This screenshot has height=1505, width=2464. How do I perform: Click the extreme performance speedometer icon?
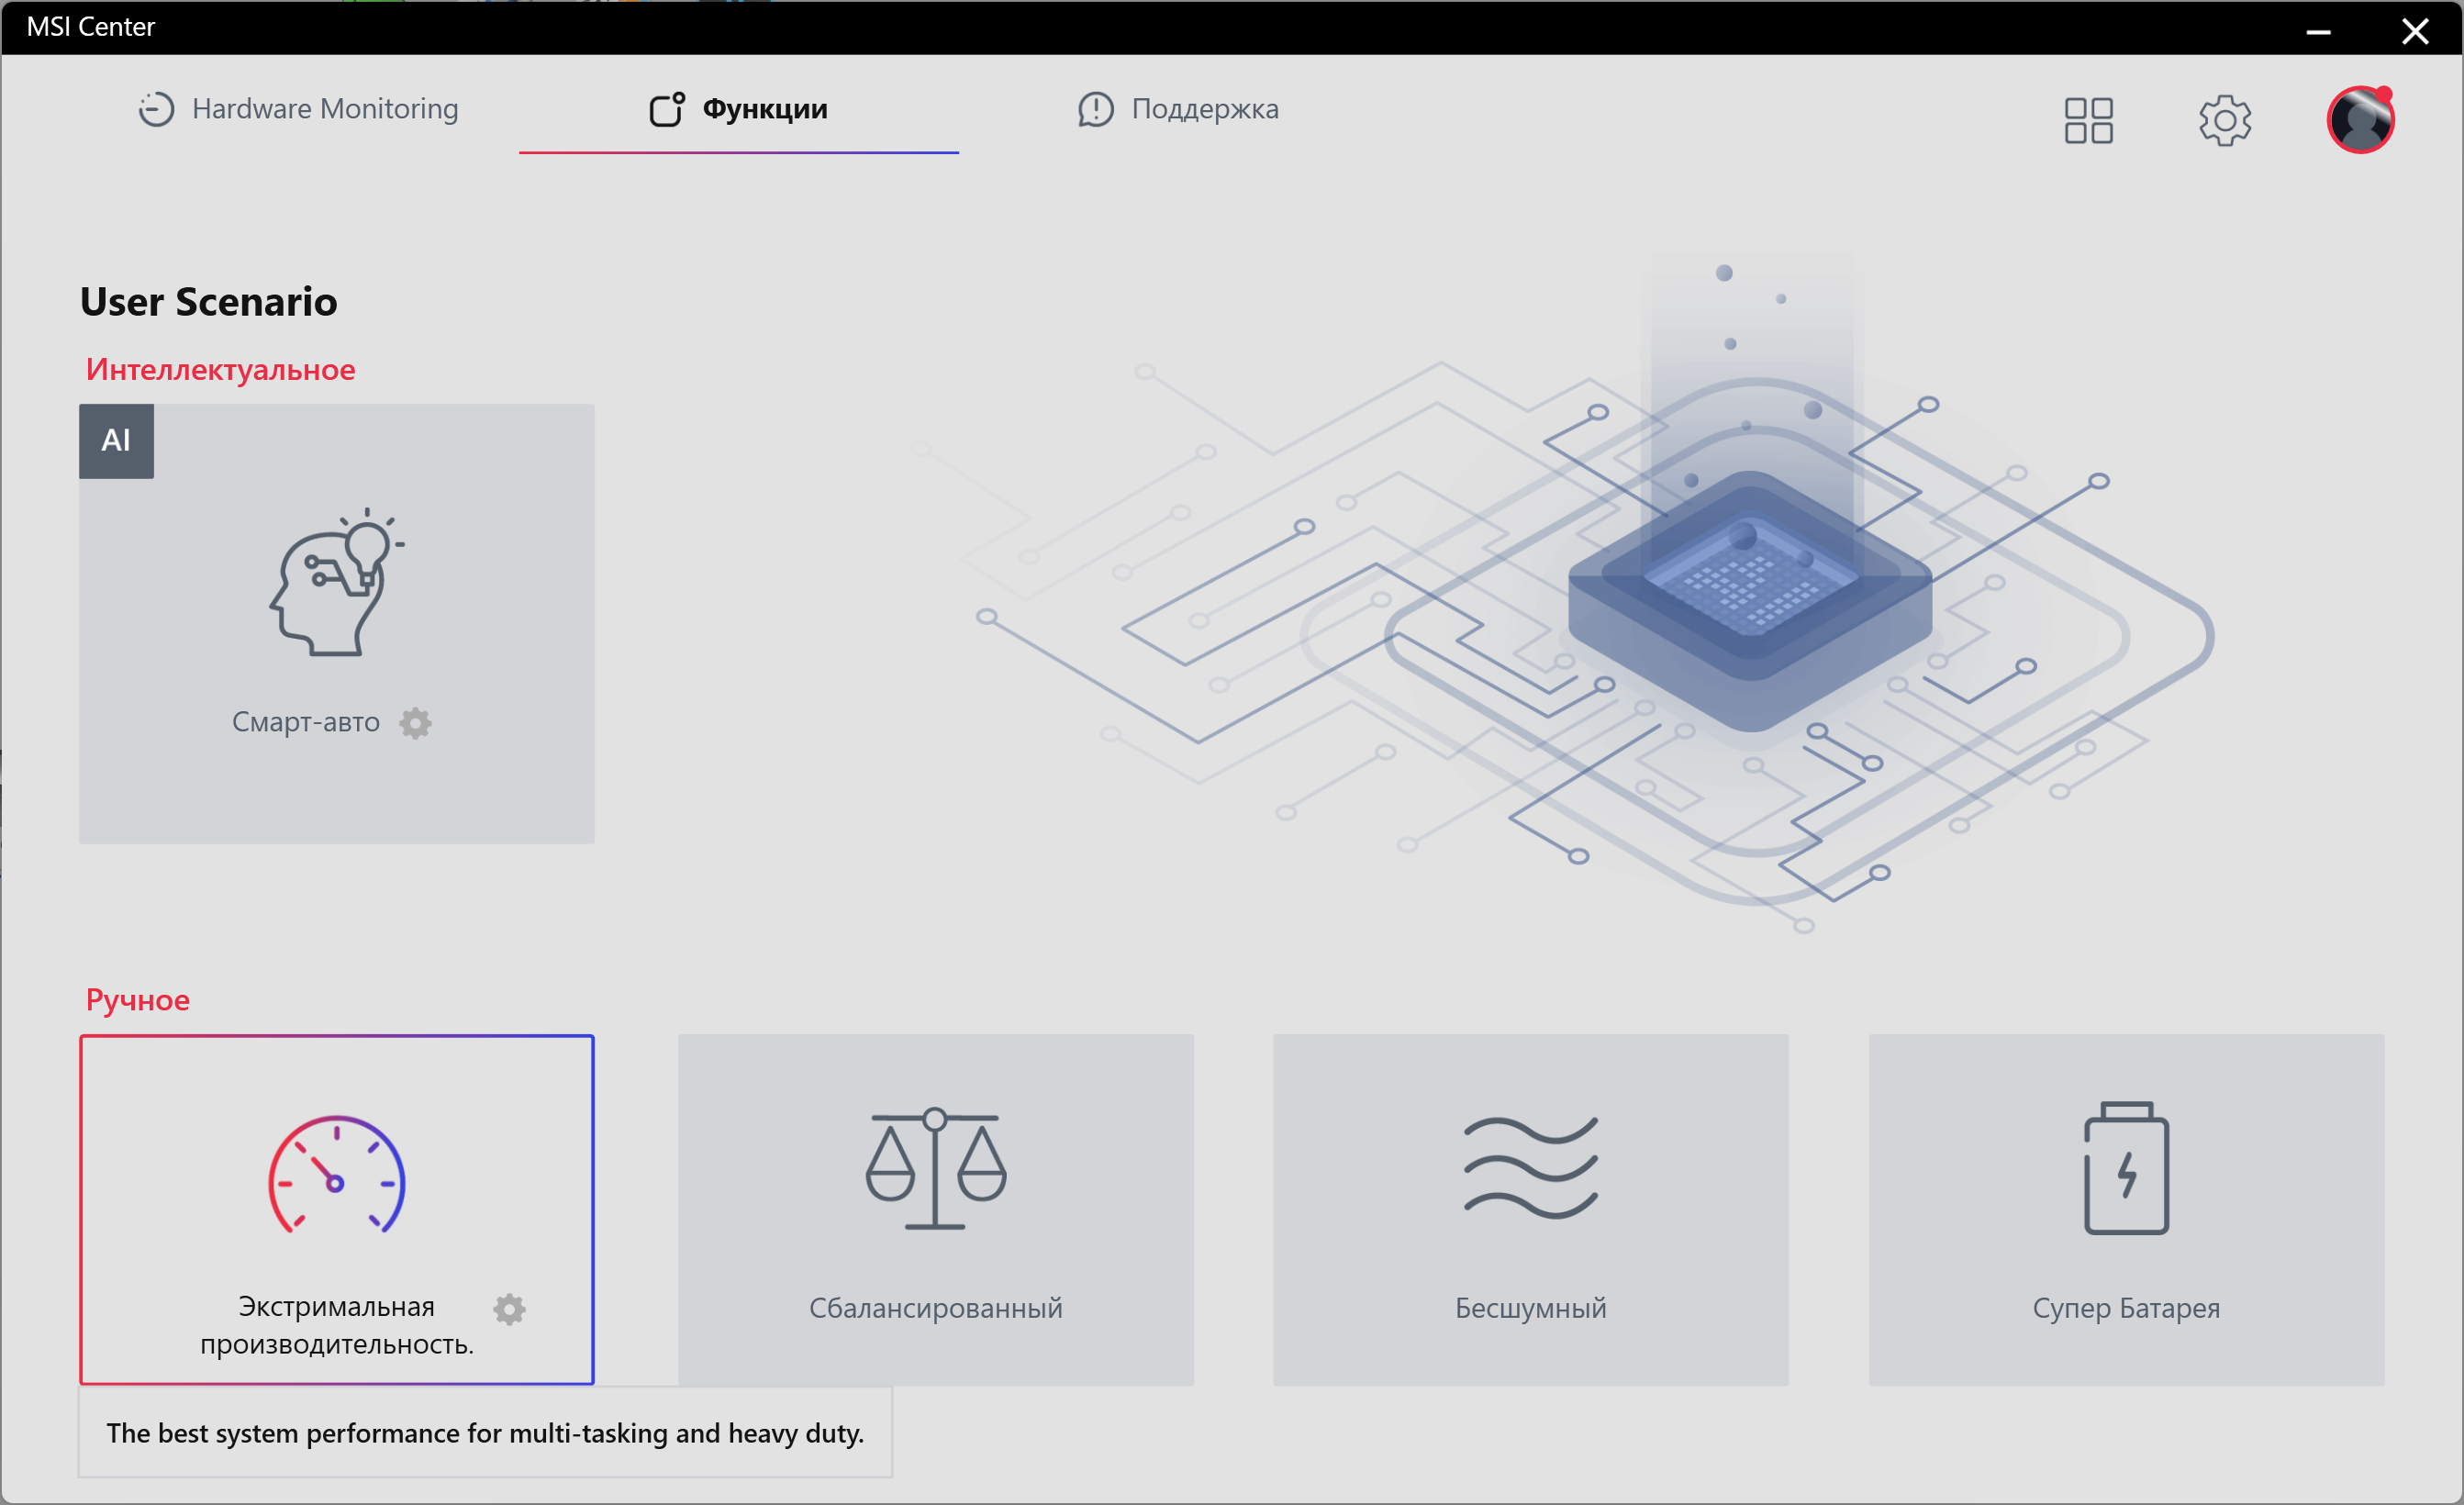(x=336, y=1175)
